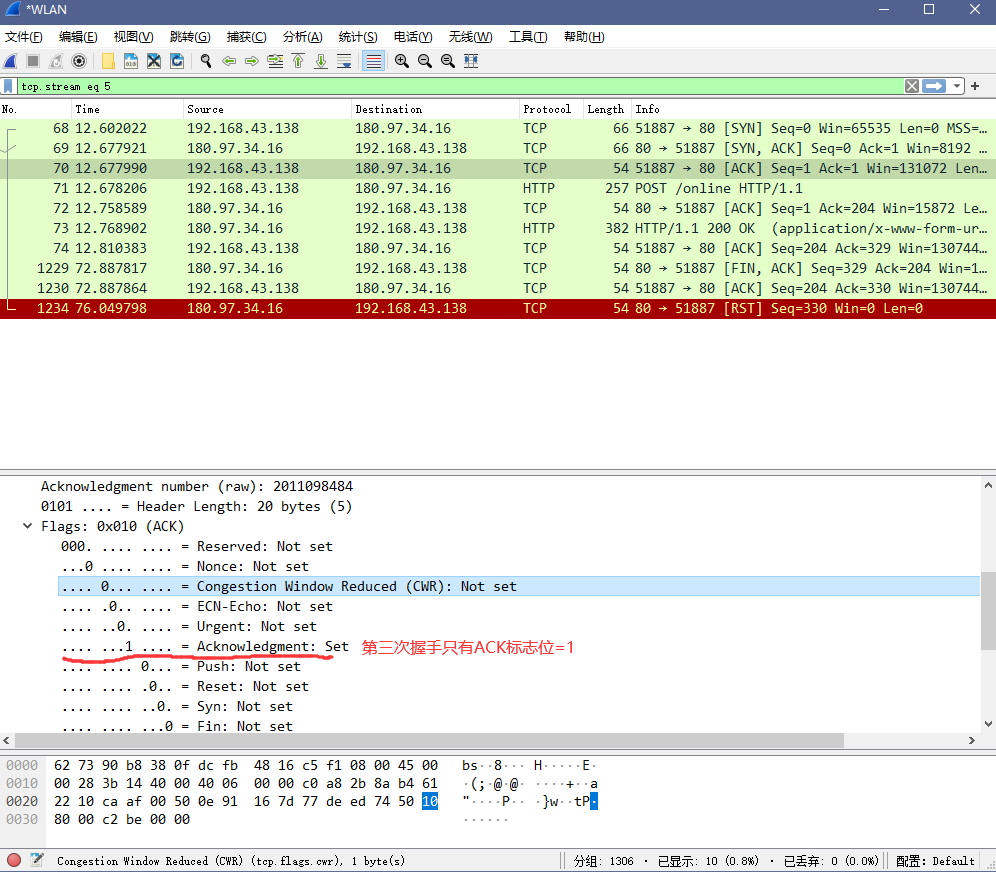Image resolution: width=996 pixels, height=872 pixels.
Task: Click the restart current capture icon
Action: pos(55,61)
